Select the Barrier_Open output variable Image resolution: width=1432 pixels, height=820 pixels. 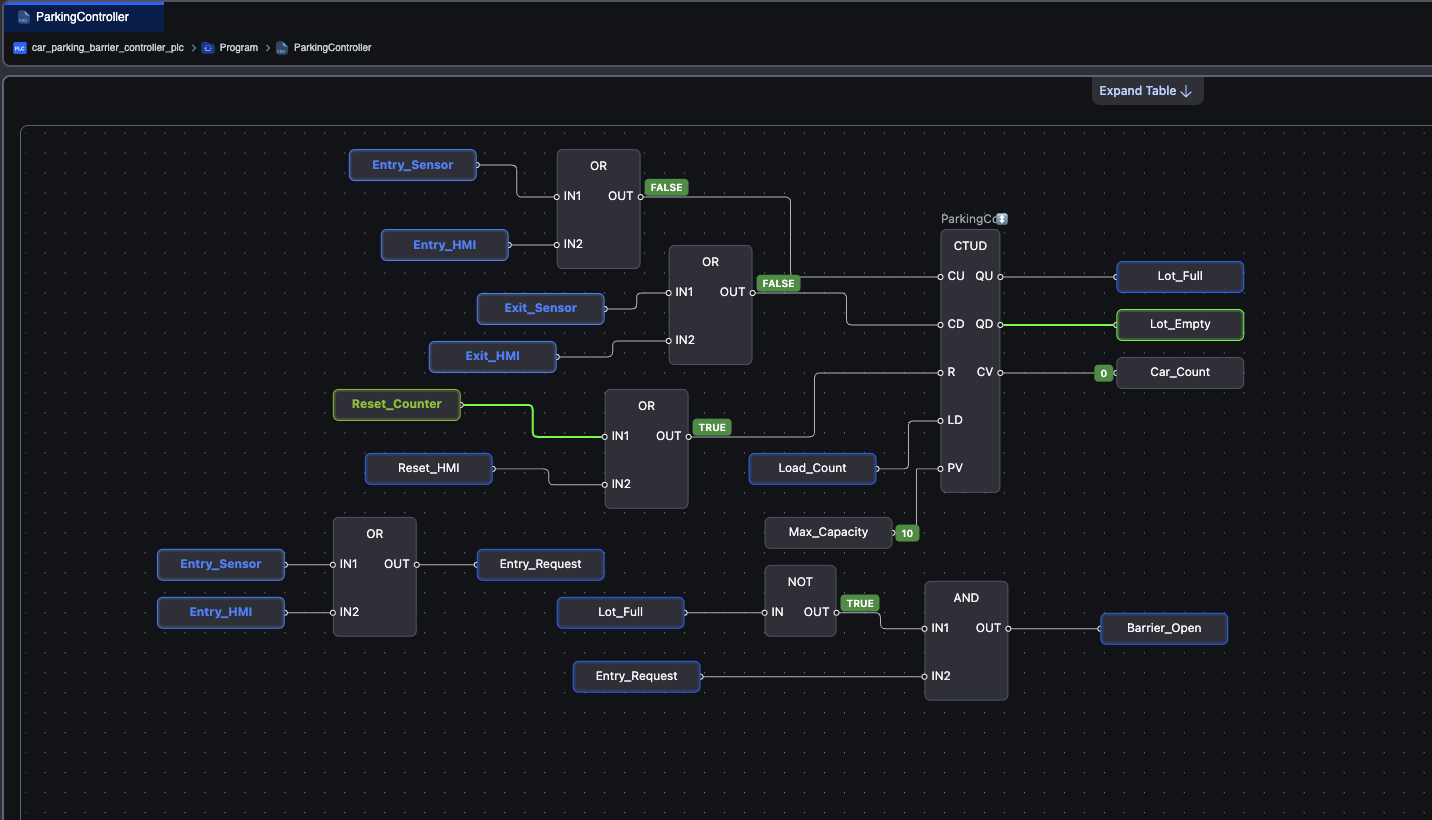[1164, 629]
